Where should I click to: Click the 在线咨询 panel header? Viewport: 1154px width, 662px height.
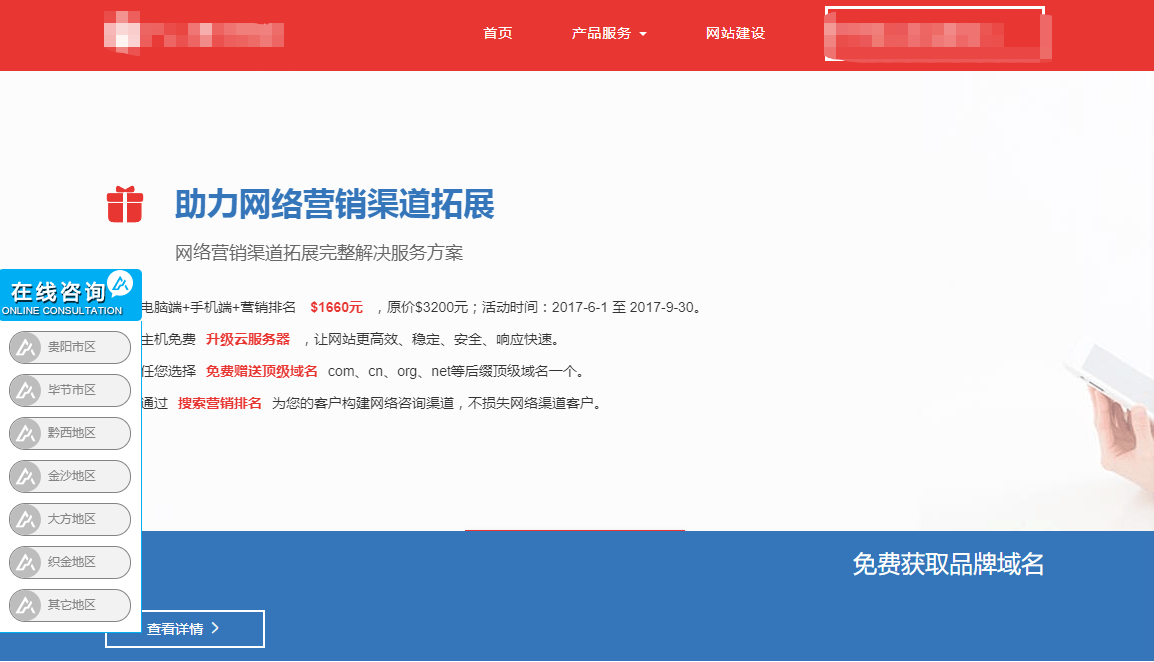58,295
